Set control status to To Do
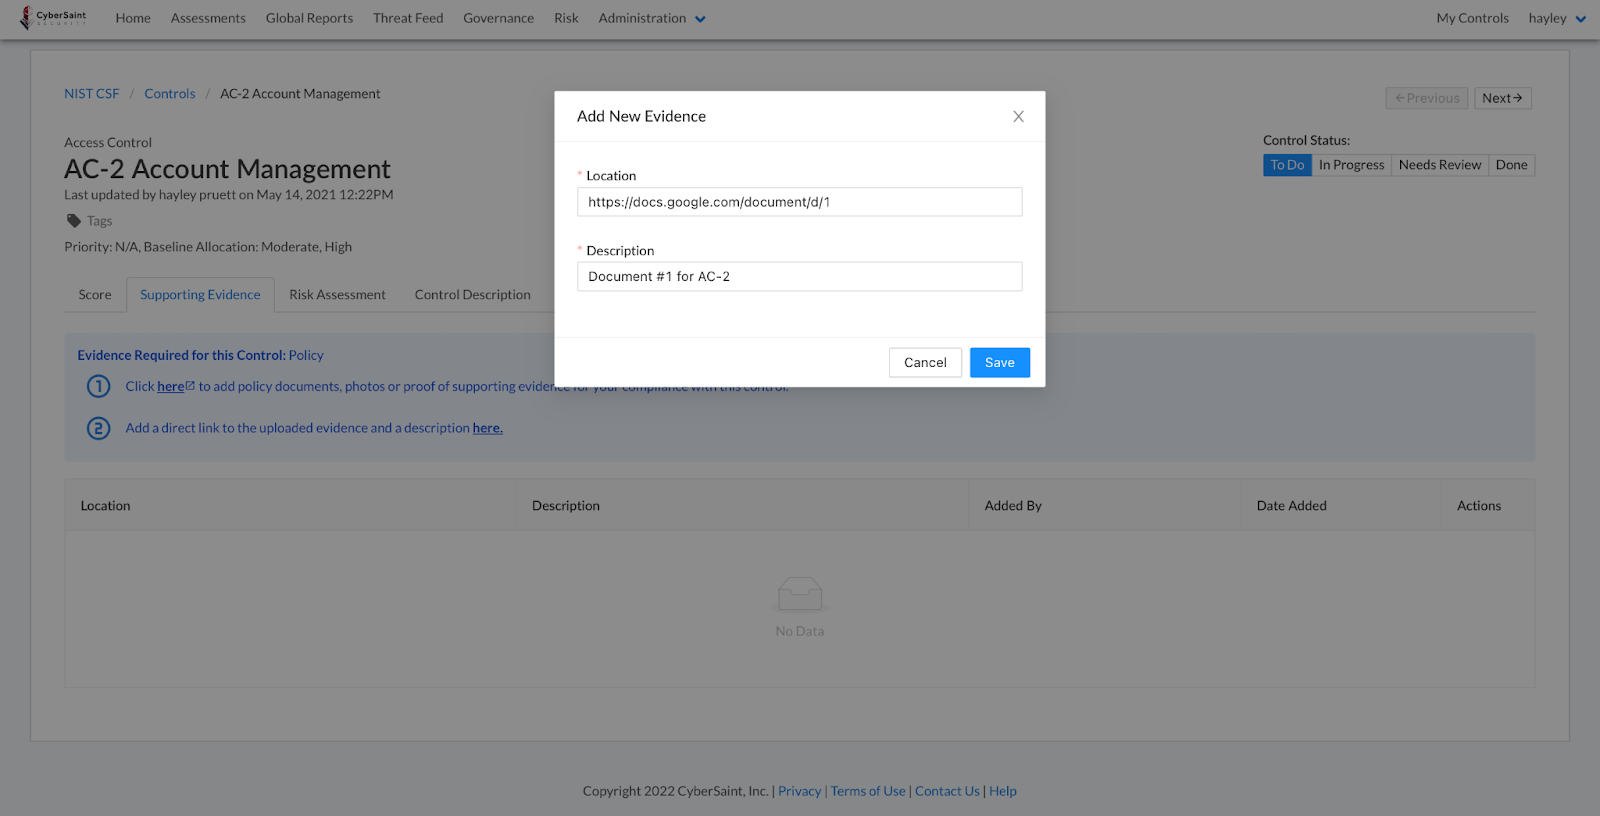1600x816 pixels. [1287, 165]
